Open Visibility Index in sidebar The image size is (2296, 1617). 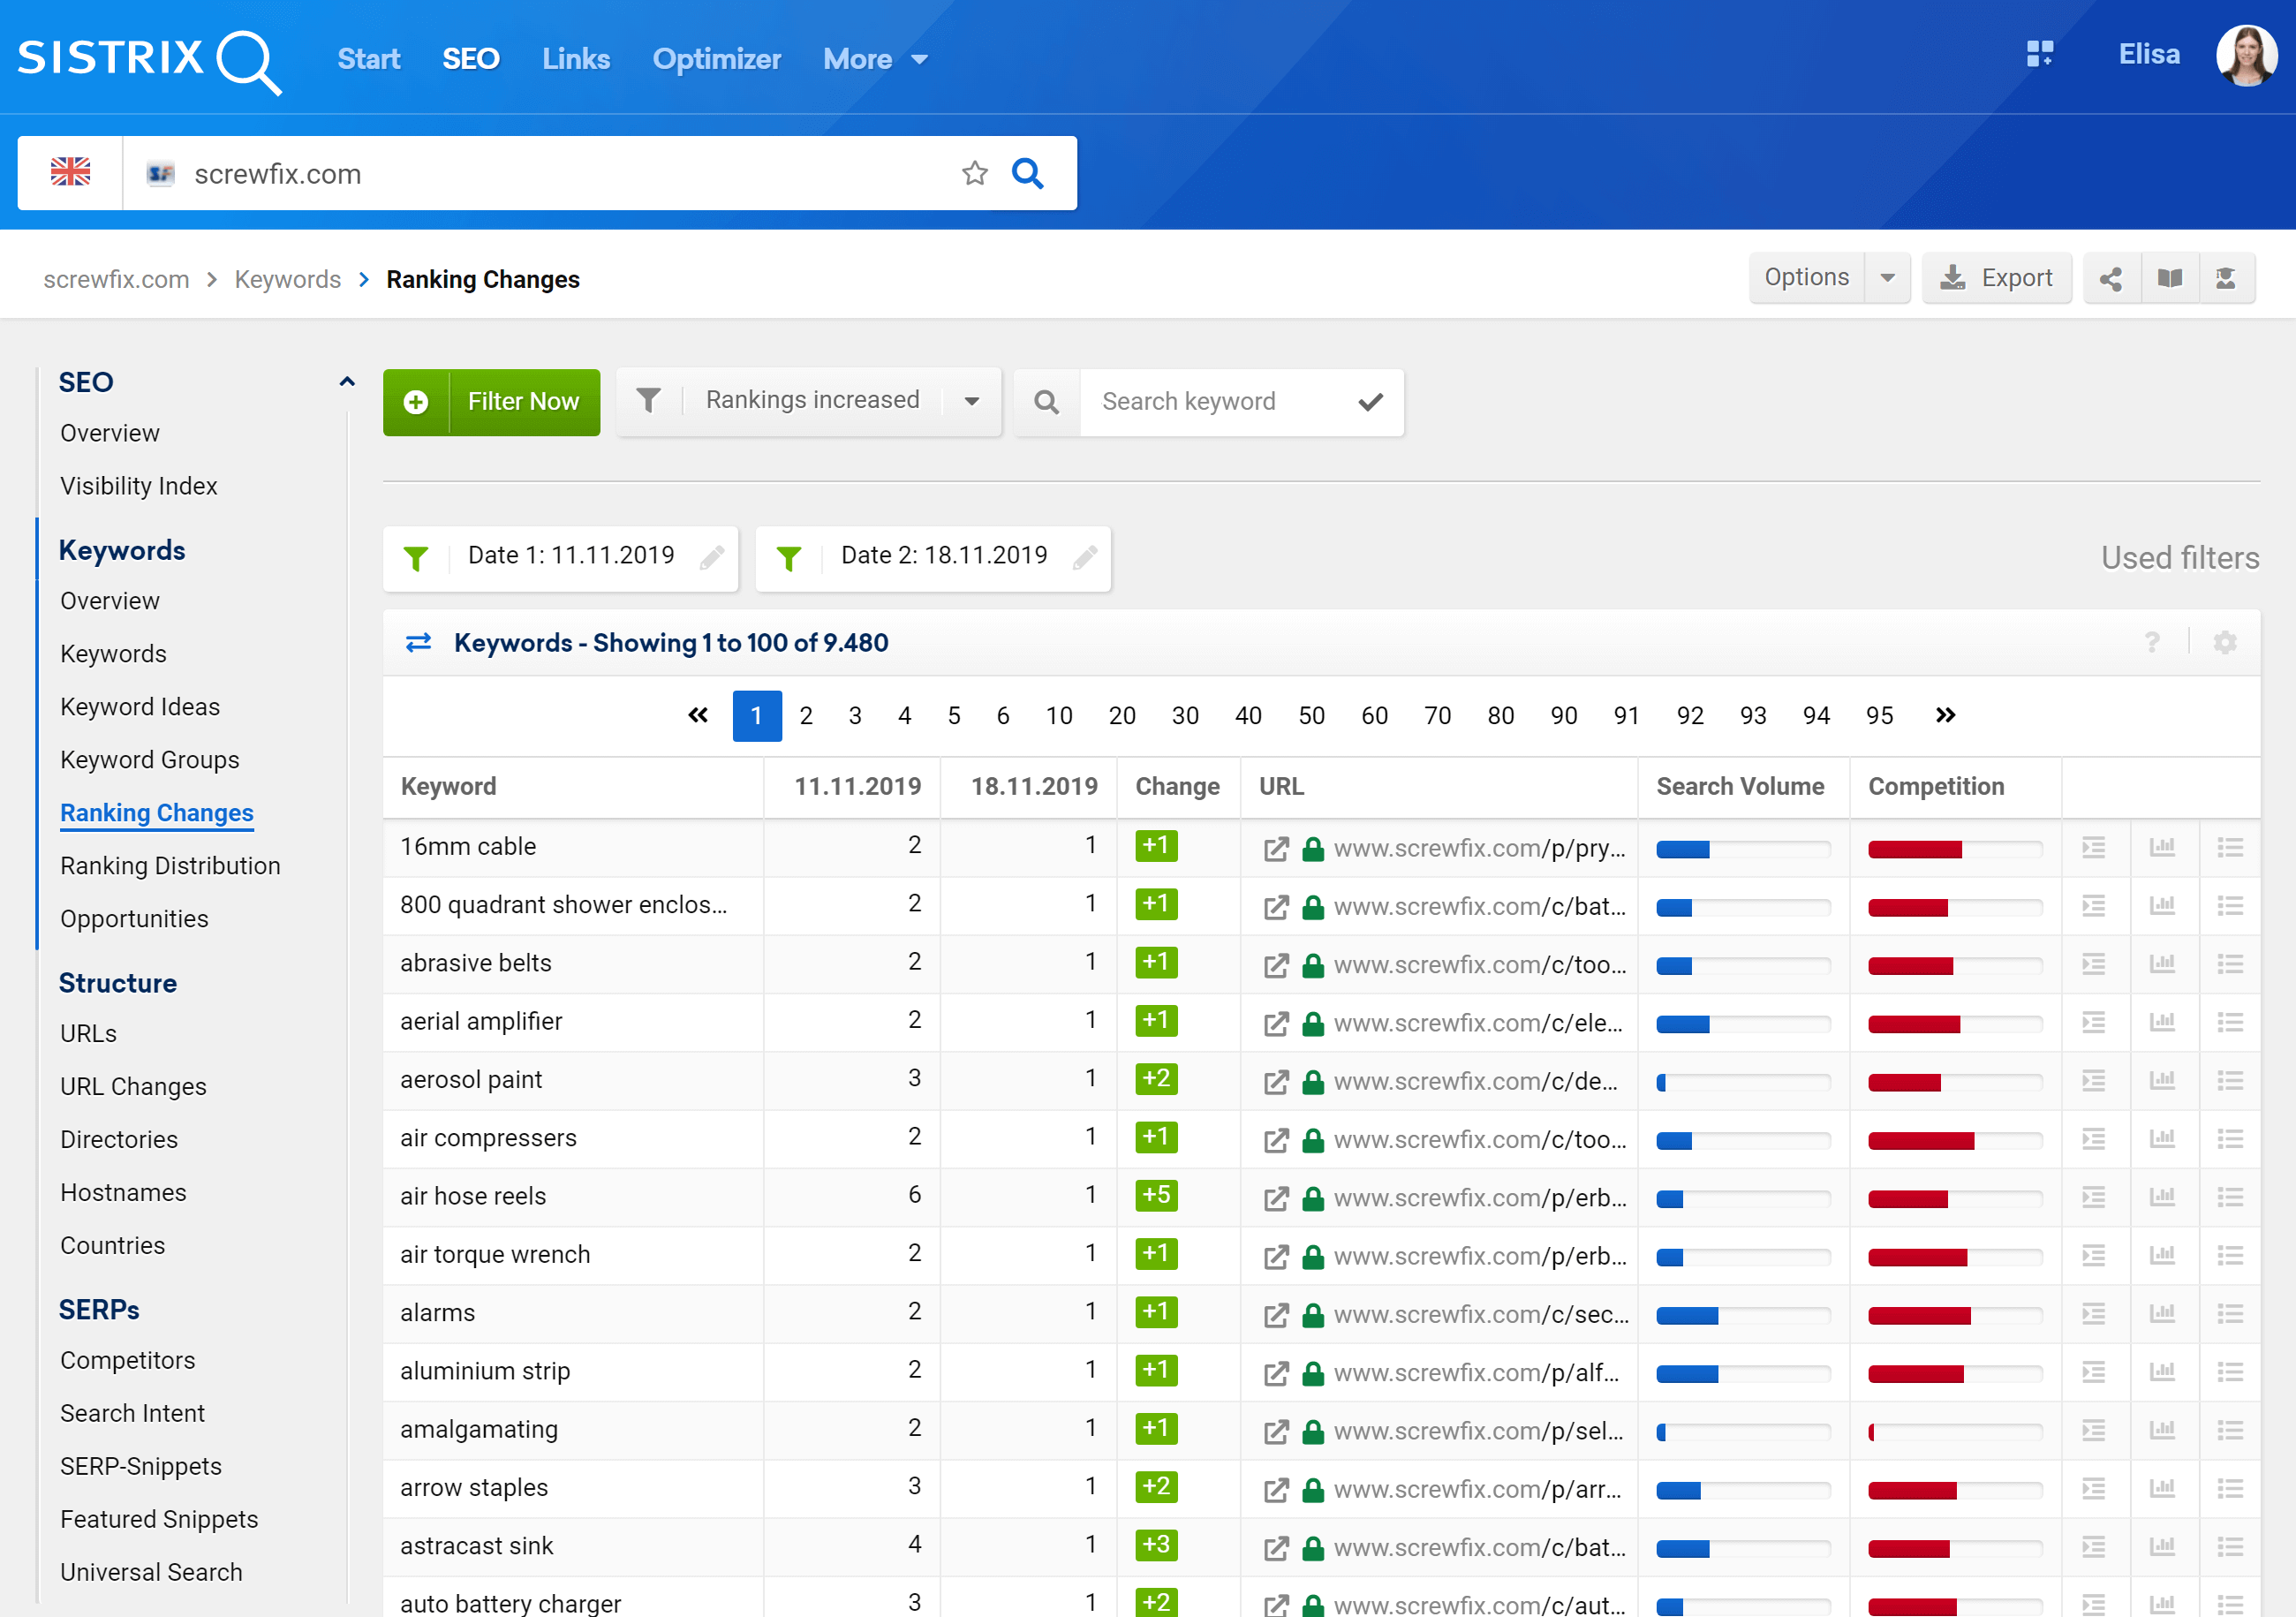[x=138, y=486]
